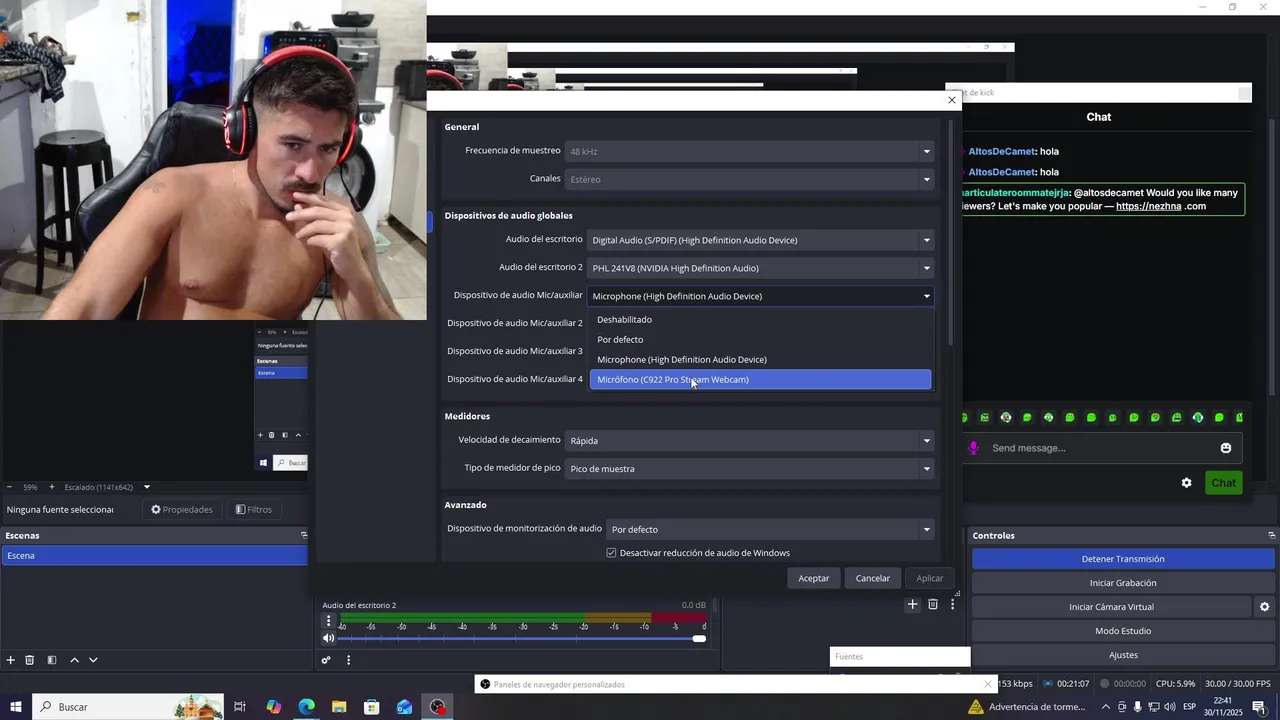Image resolution: width=1280 pixels, height=720 pixels.
Task: Undock the Escenas panel
Action: point(304,535)
